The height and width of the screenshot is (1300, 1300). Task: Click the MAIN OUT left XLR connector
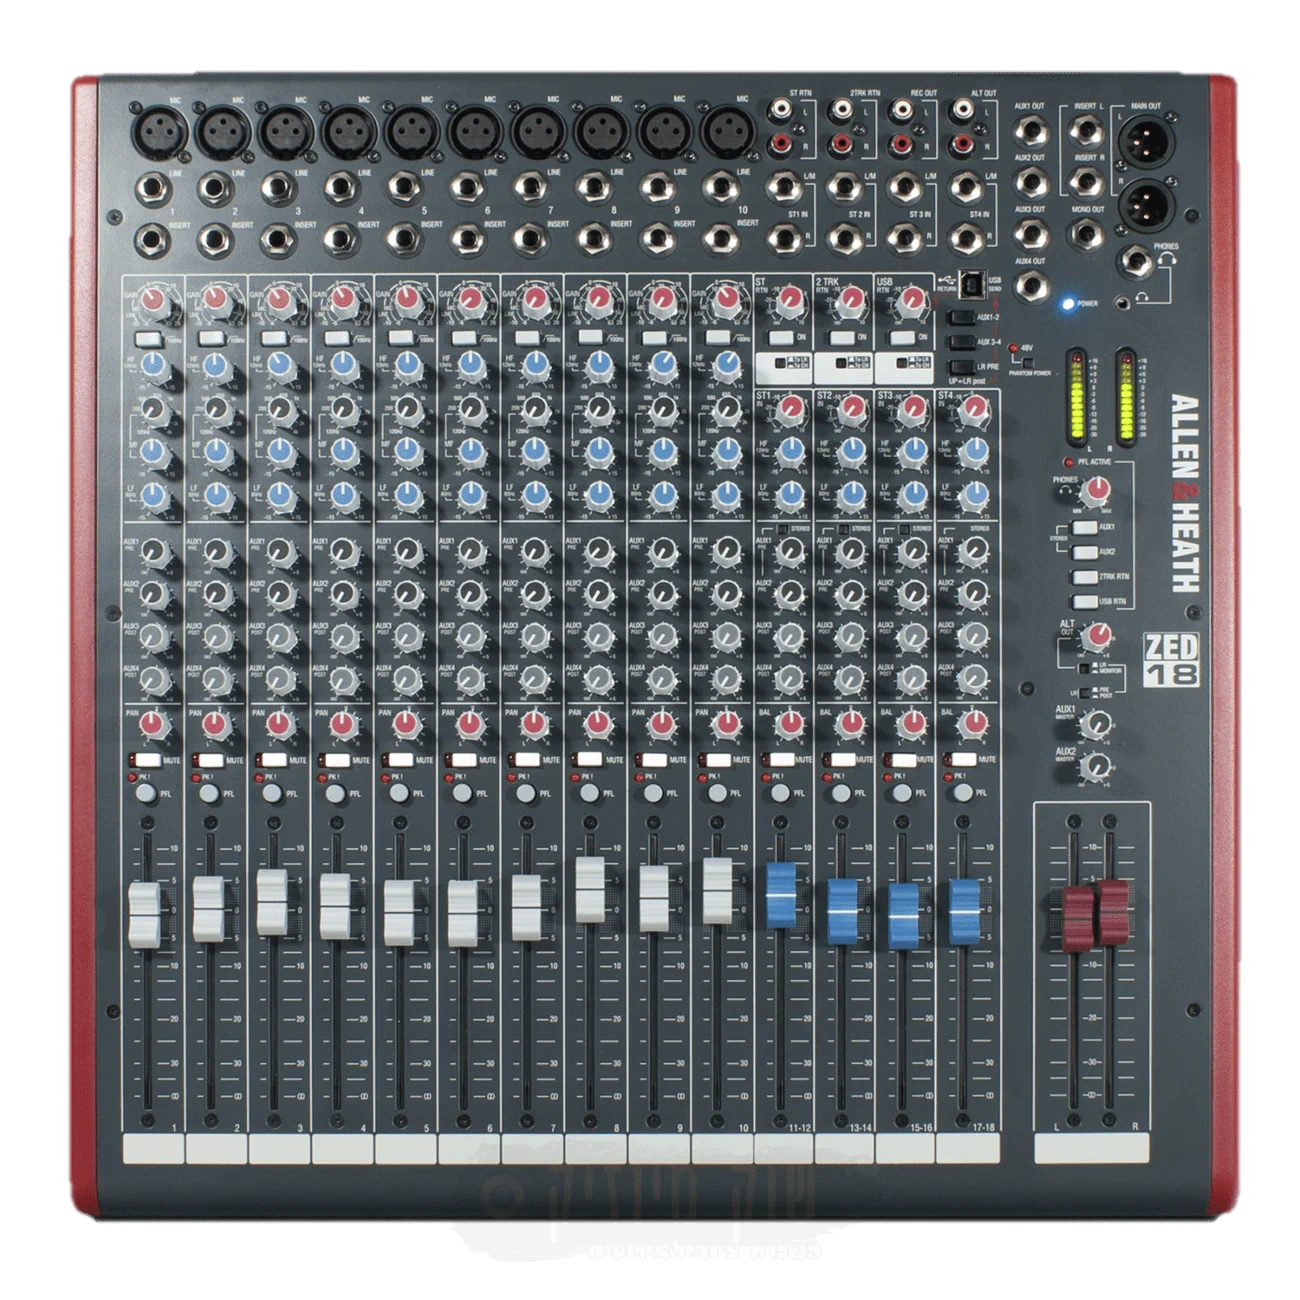click(1145, 139)
